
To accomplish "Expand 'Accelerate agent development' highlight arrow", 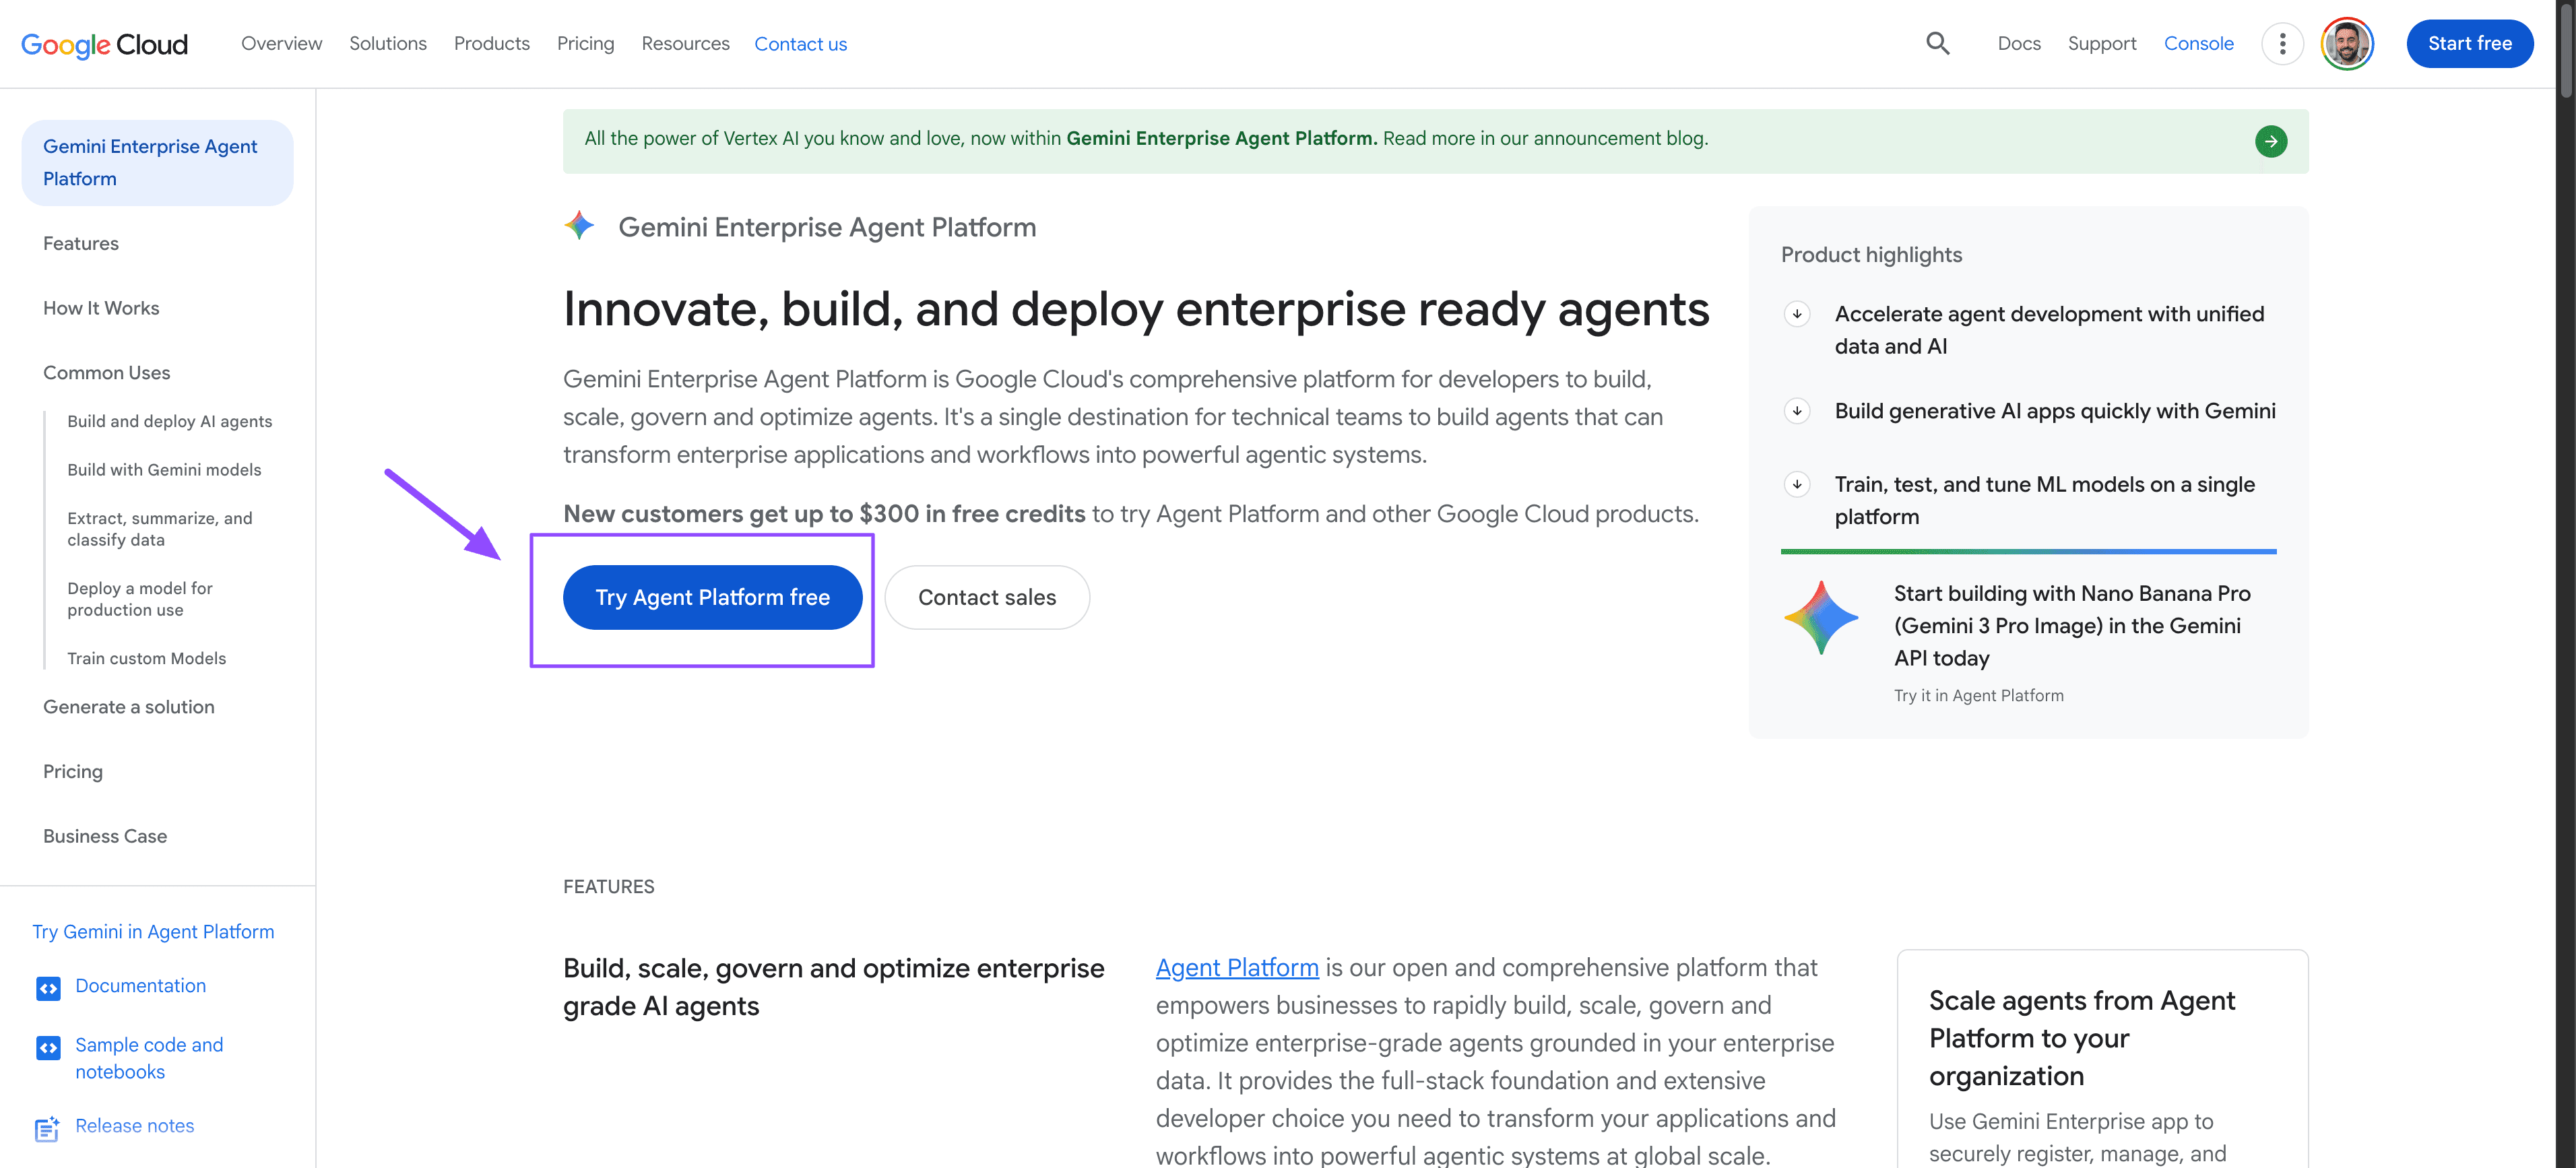I will coord(1797,314).
